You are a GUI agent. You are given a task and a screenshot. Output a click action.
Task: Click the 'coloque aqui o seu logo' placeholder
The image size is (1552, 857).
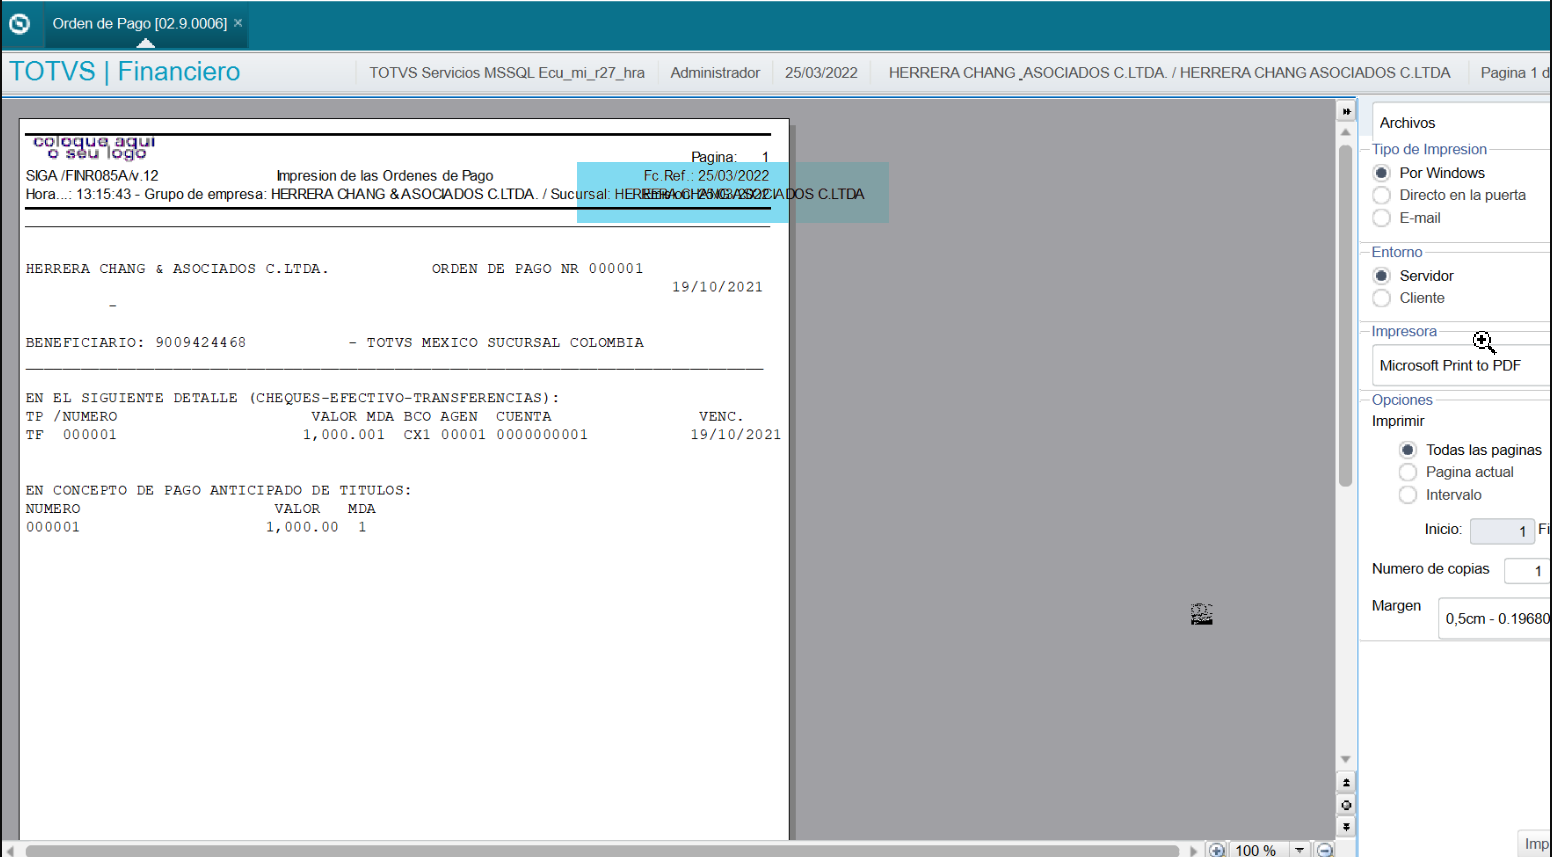click(x=94, y=147)
